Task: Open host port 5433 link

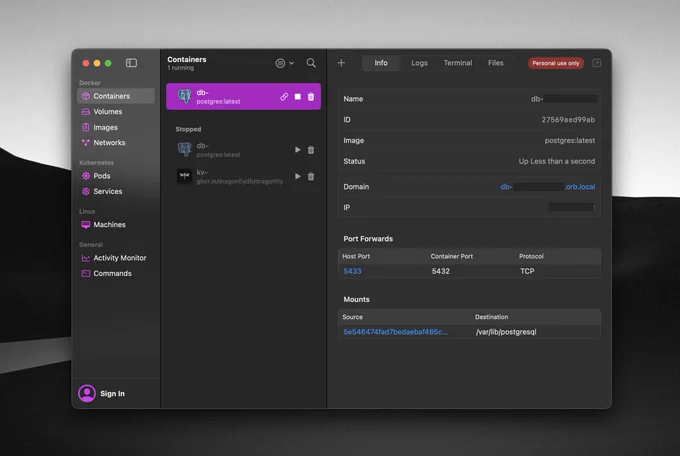Action: pos(352,271)
